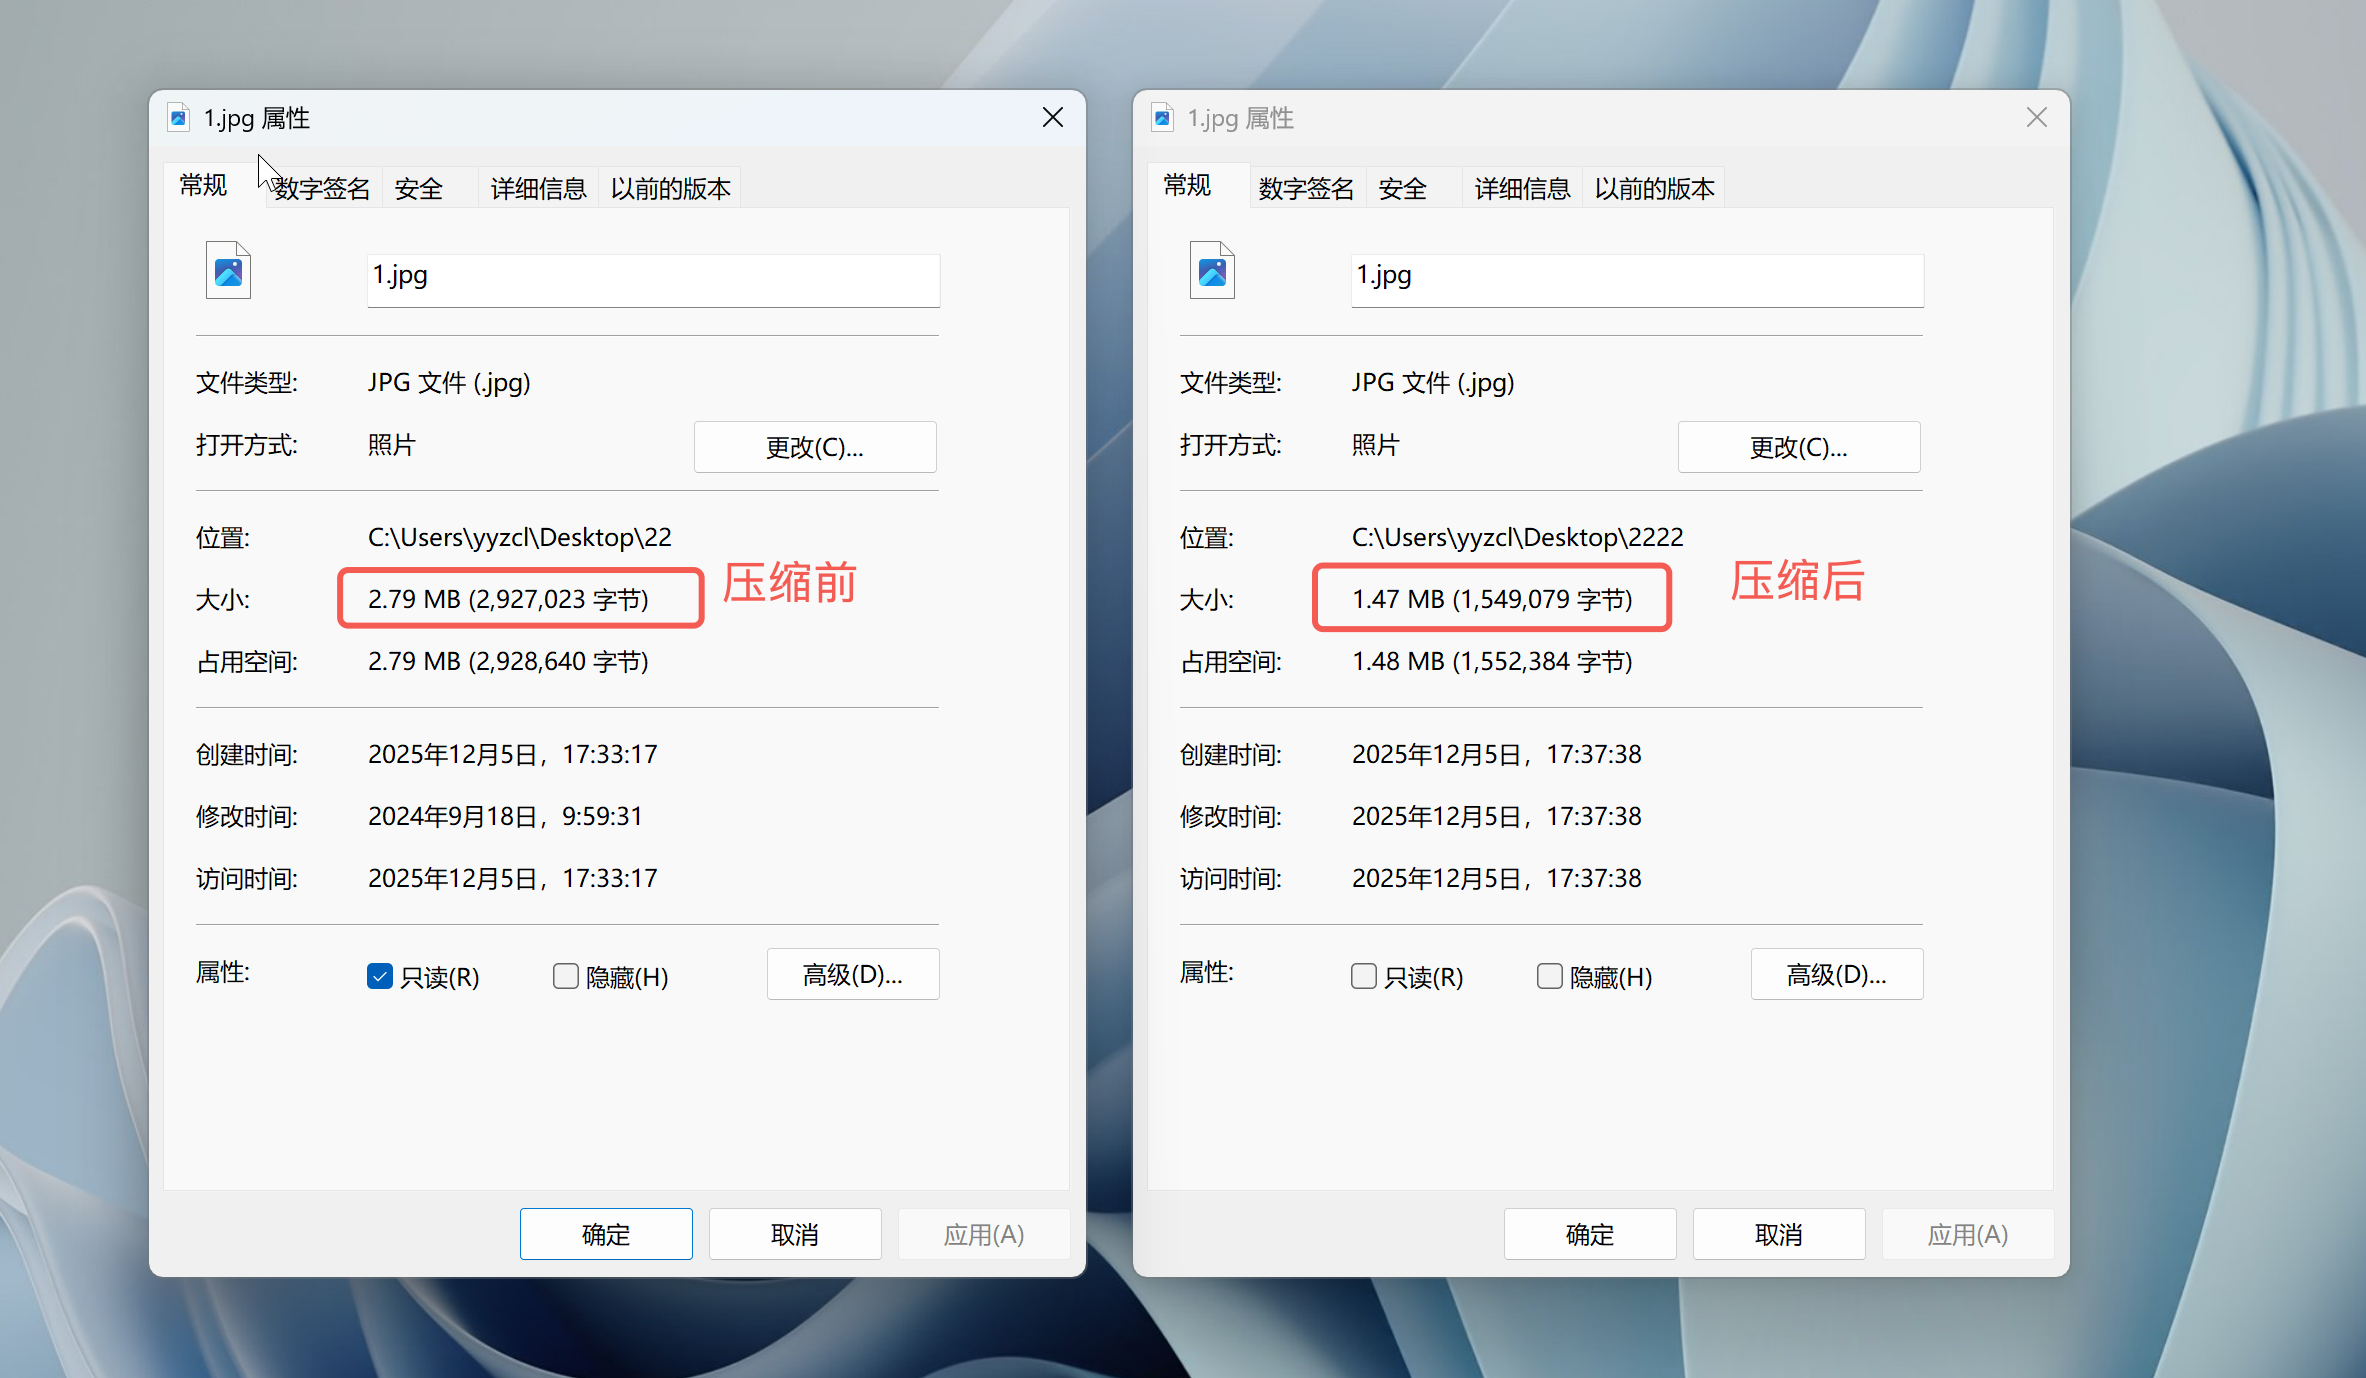Click right dialog title bar file icon
The width and height of the screenshot is (2366, 1378).
coord(1162,118)
